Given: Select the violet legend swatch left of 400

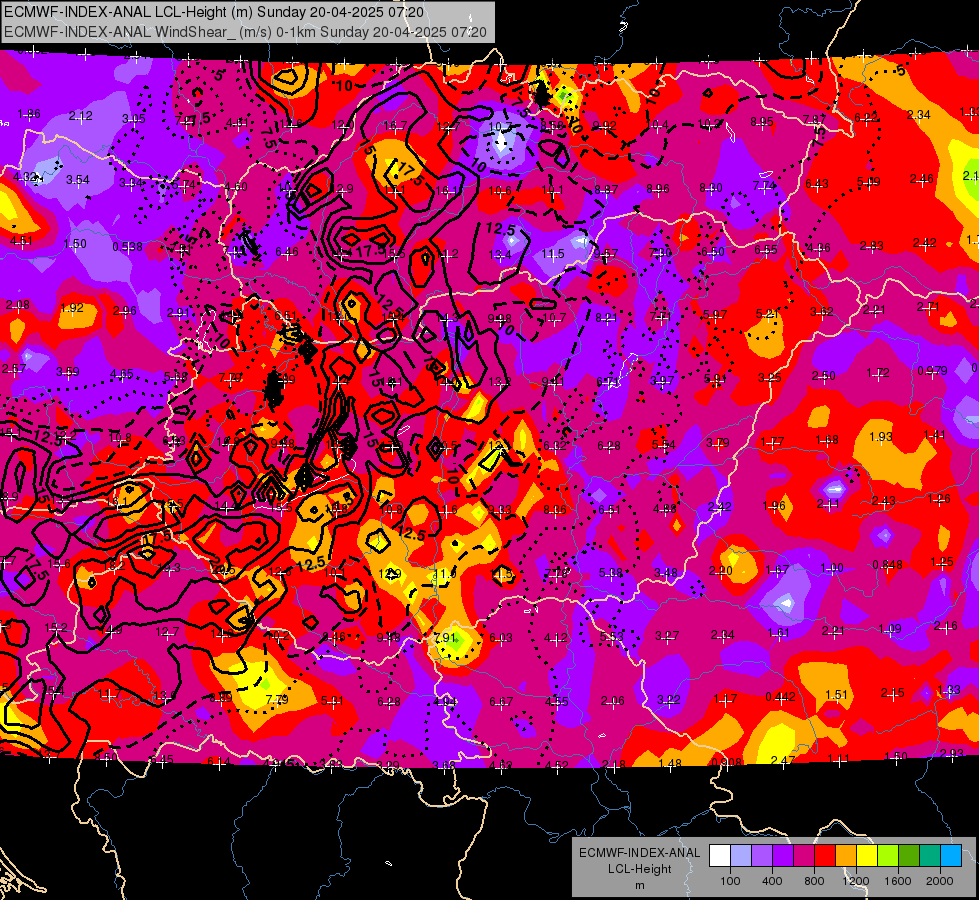Looking at the screenshot, I should [762, 856].
